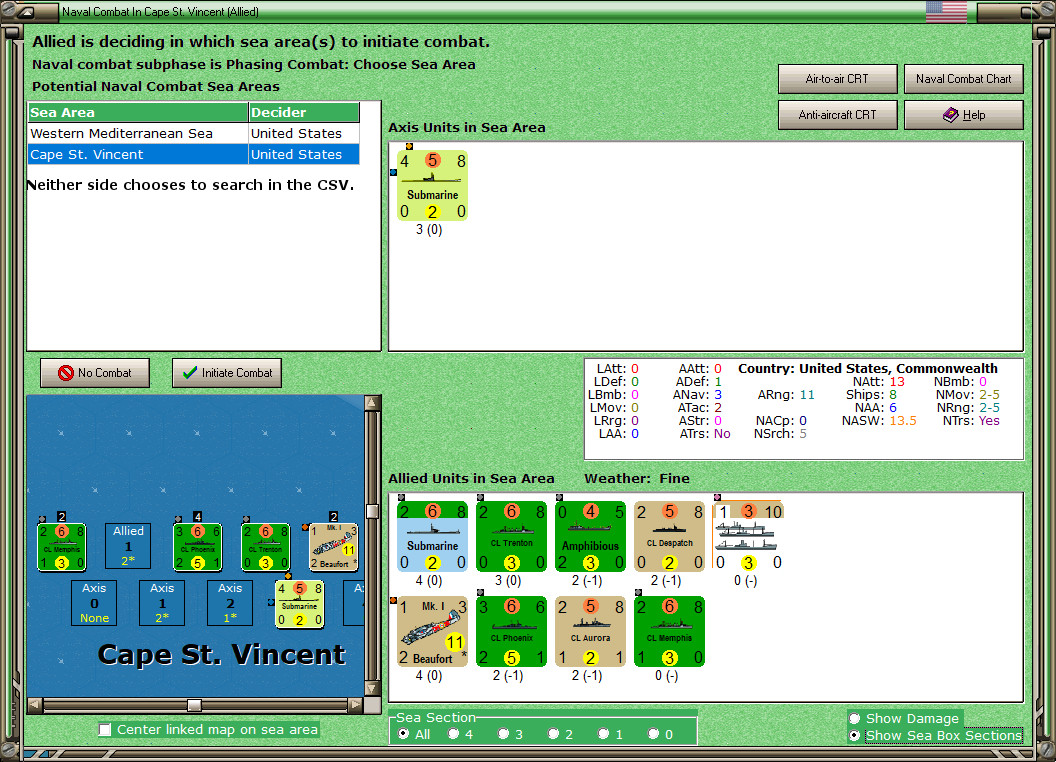Click map vertical scrollbar down arrow

tap(372, 689)
